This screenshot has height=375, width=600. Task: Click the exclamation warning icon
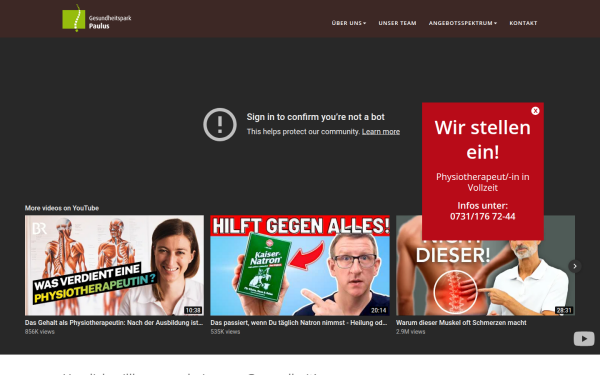click(220, 124)
